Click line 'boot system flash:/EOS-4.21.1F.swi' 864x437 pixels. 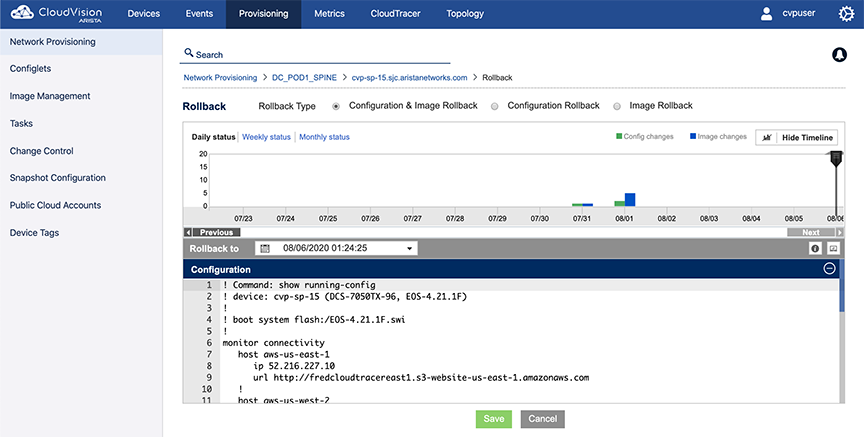pos(314,320)
